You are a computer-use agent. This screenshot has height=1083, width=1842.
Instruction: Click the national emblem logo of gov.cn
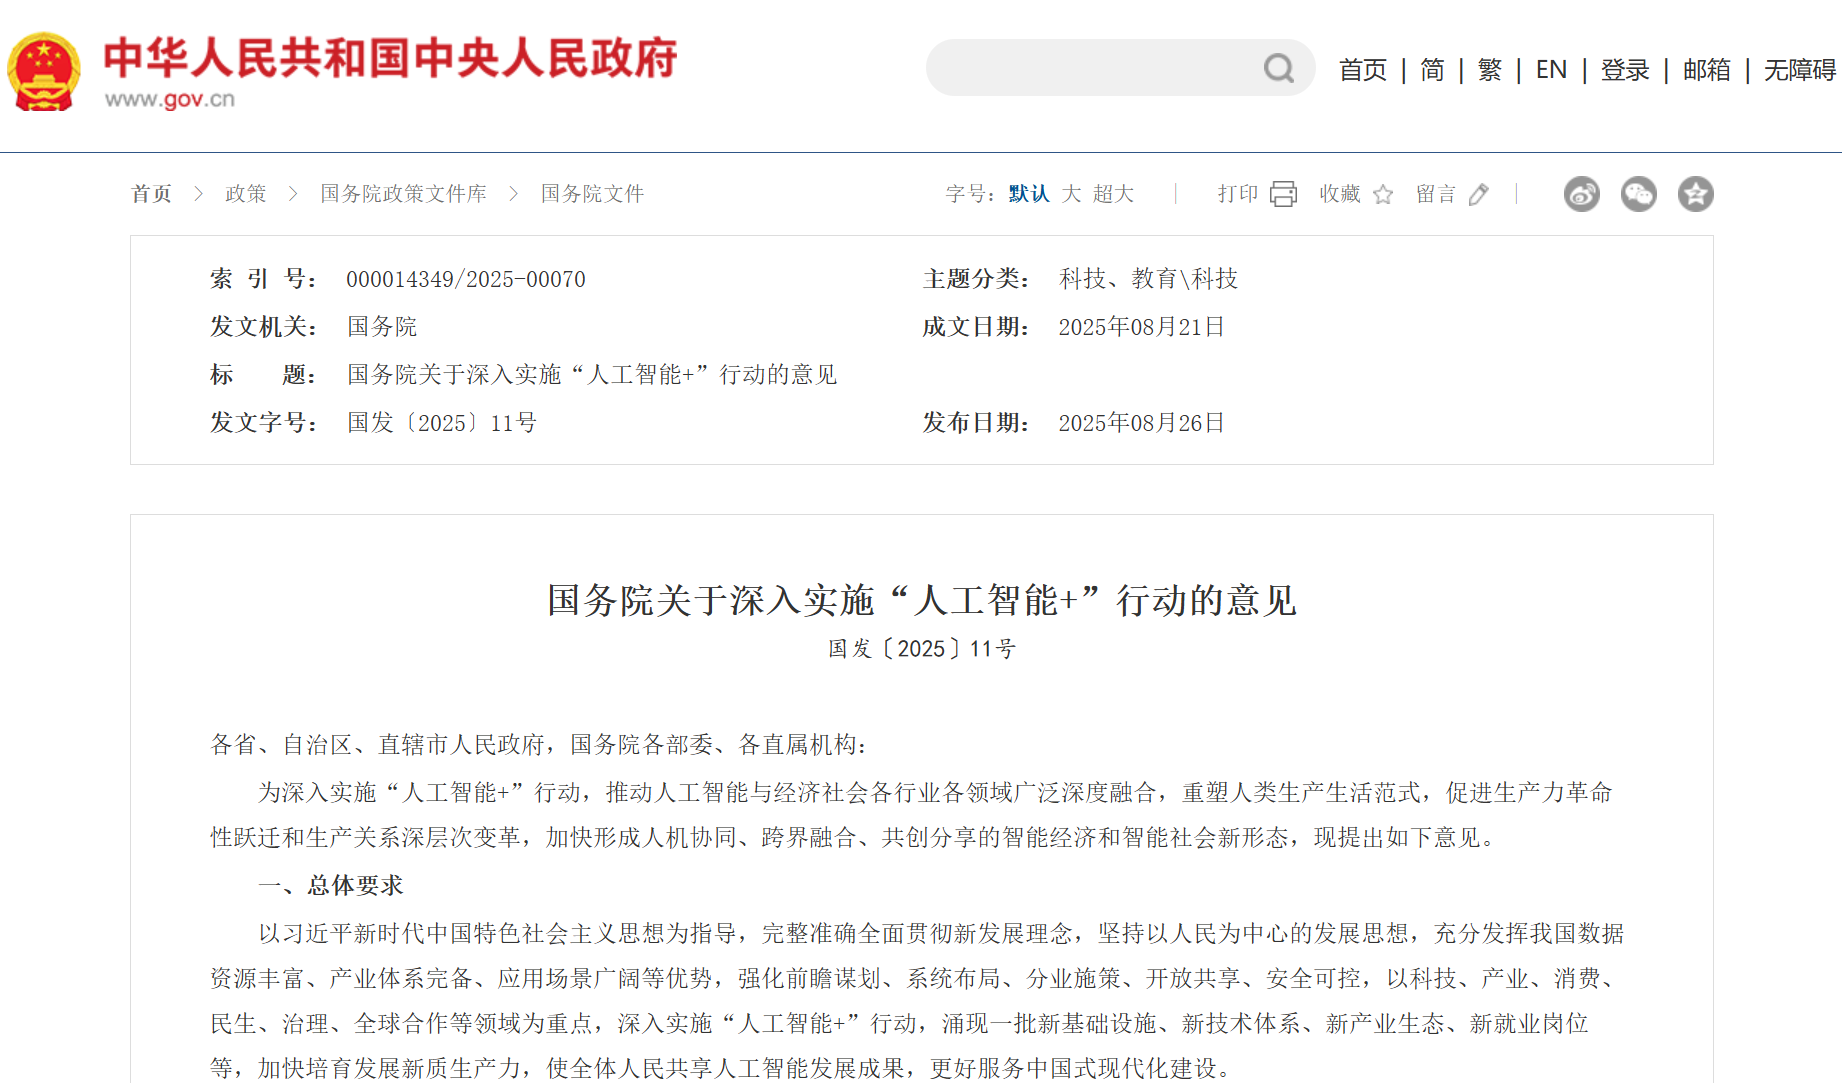tap(43, 68)
